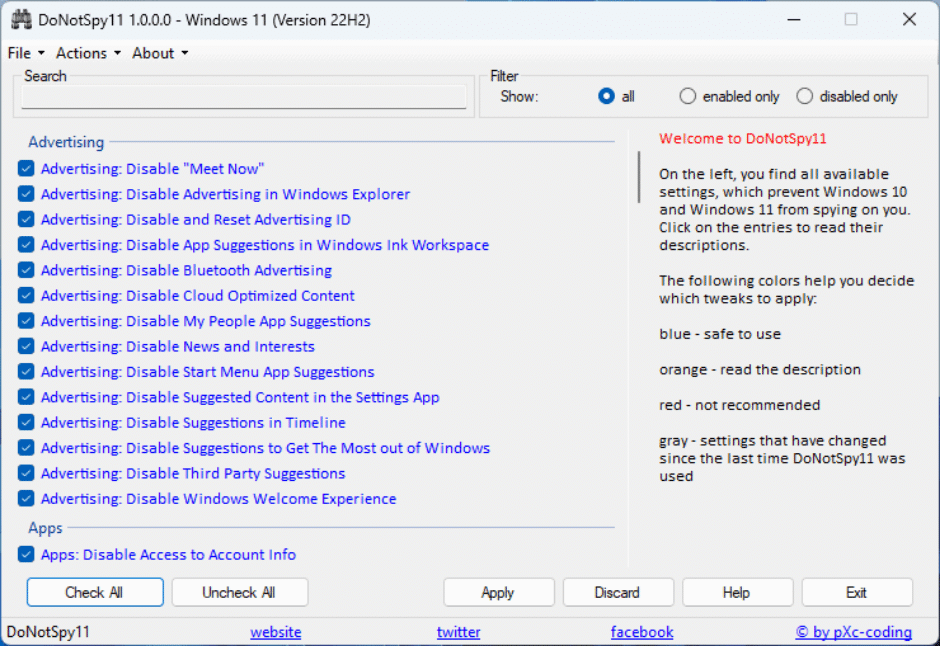Open the About menu

(160, 53)
